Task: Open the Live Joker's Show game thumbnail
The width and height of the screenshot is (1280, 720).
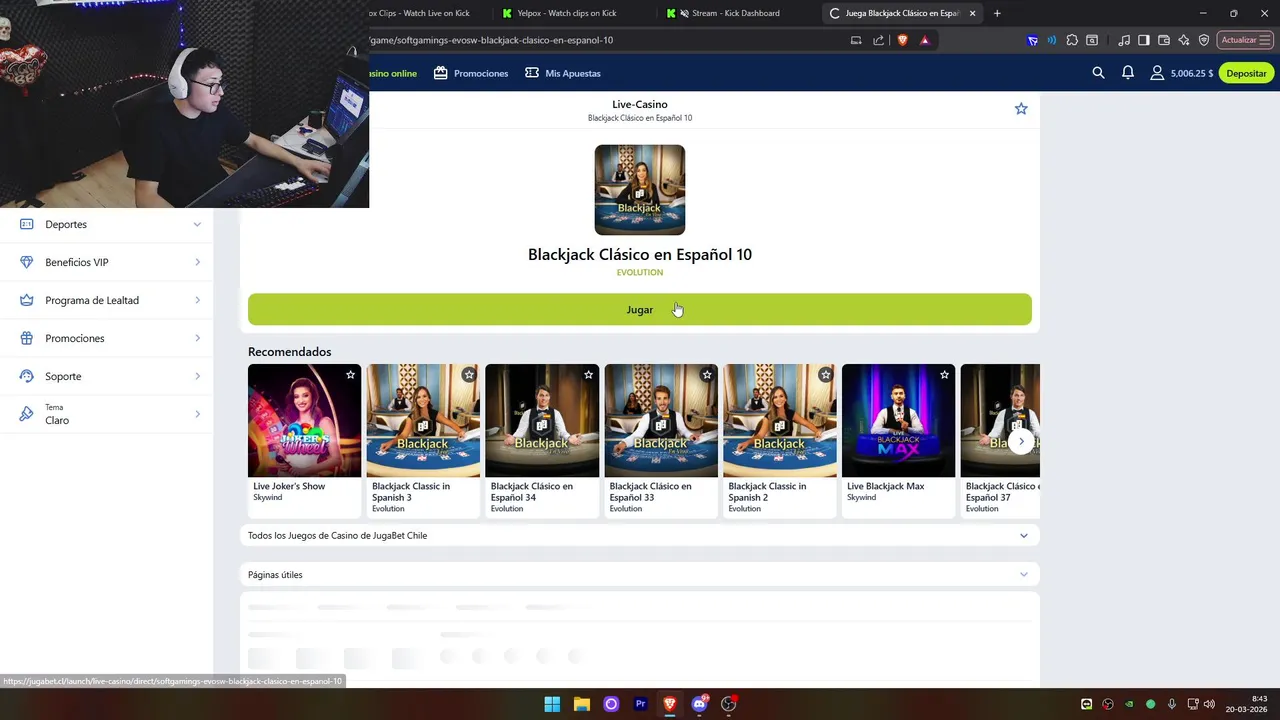Action: click(x=304, y=420)
